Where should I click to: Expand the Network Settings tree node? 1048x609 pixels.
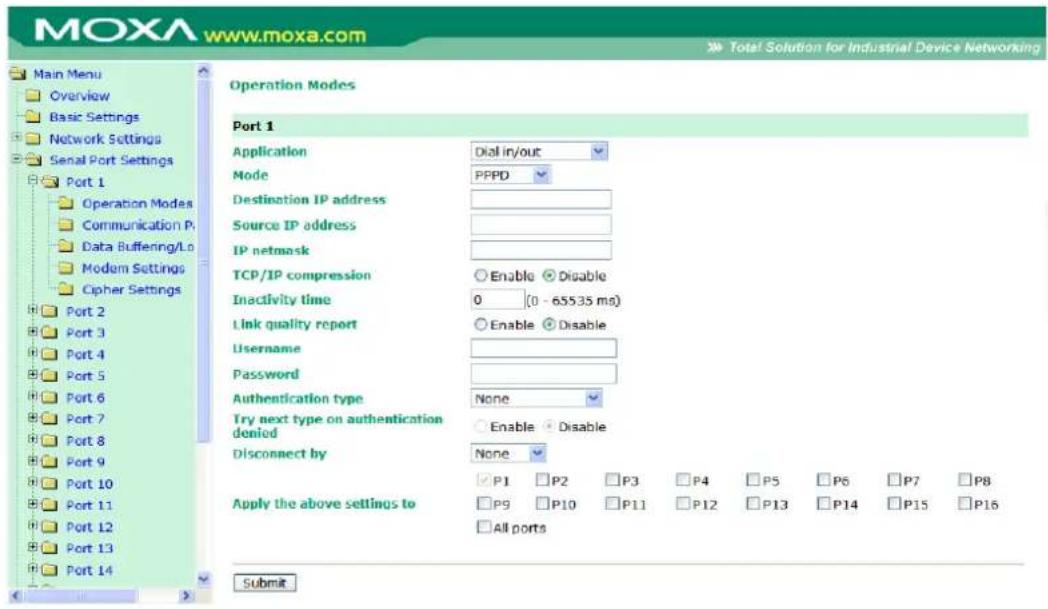click(16, 138)
